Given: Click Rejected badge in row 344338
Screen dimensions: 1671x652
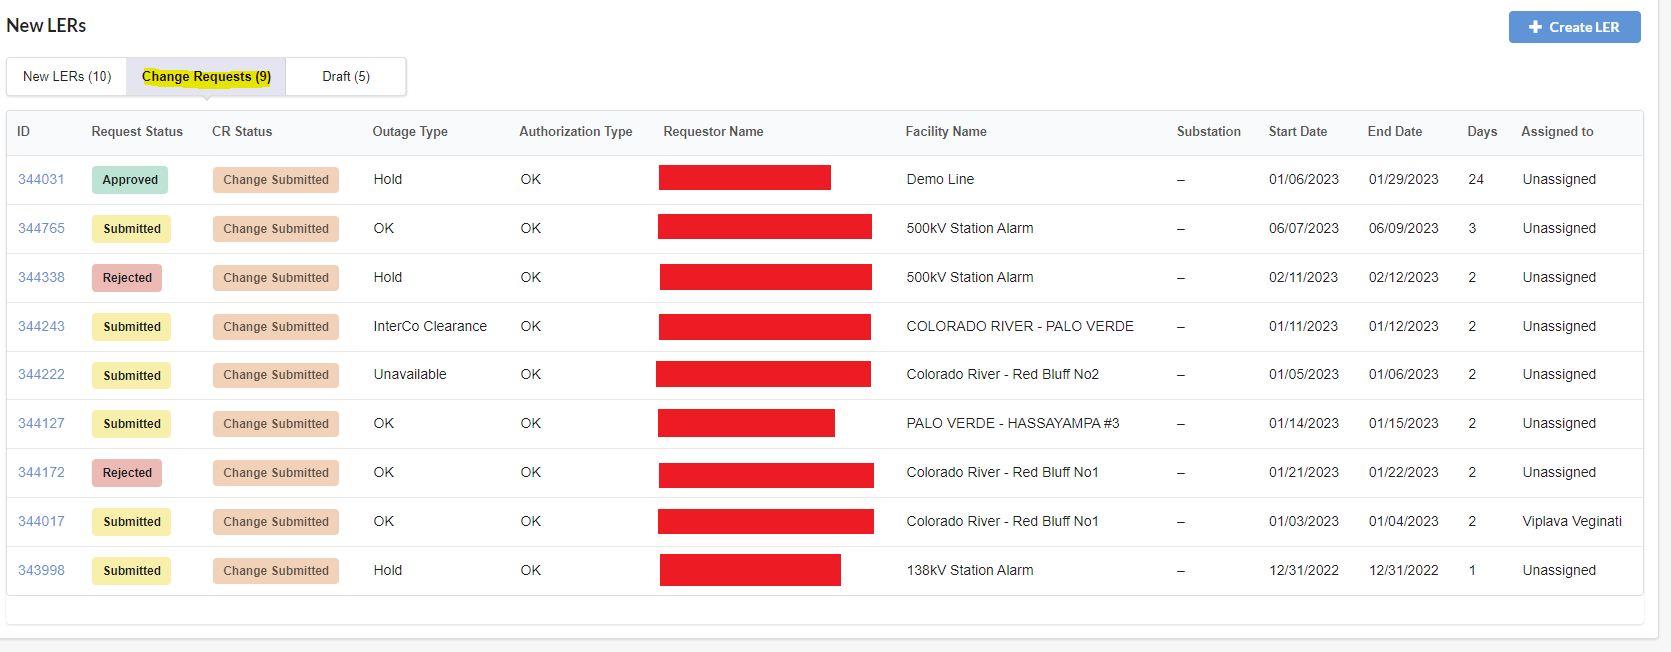Looking at the screenshot, I should tap(127, 278).
